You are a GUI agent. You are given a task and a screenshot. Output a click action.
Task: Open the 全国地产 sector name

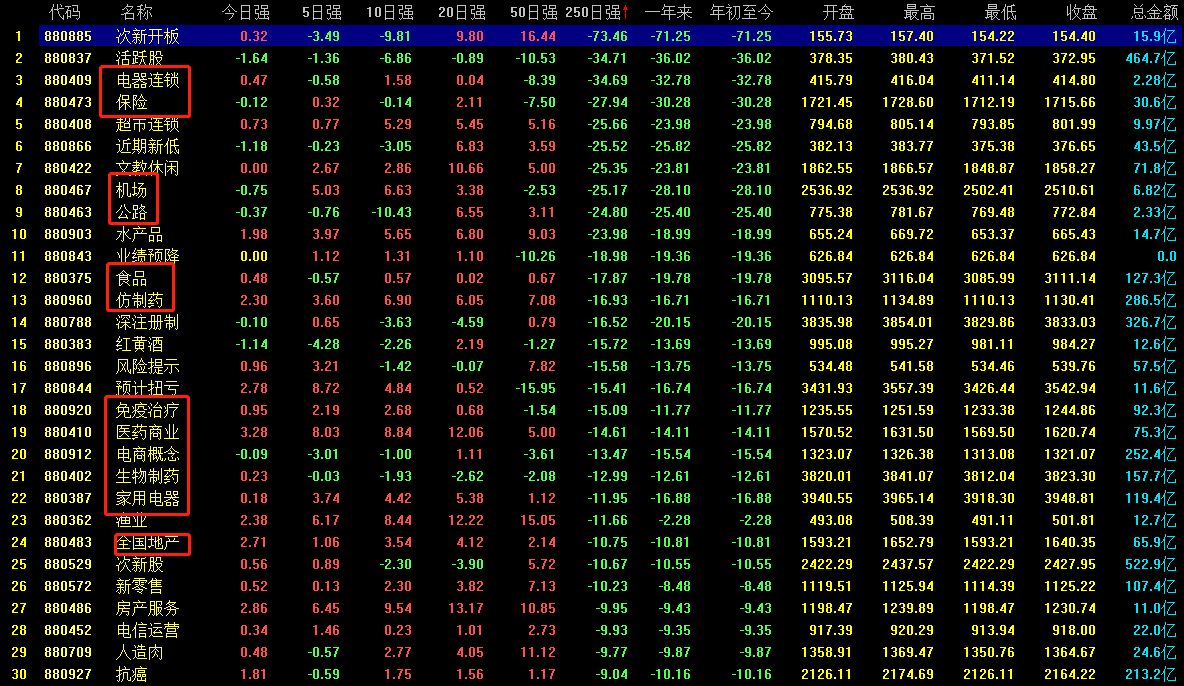tap(147, 542)
